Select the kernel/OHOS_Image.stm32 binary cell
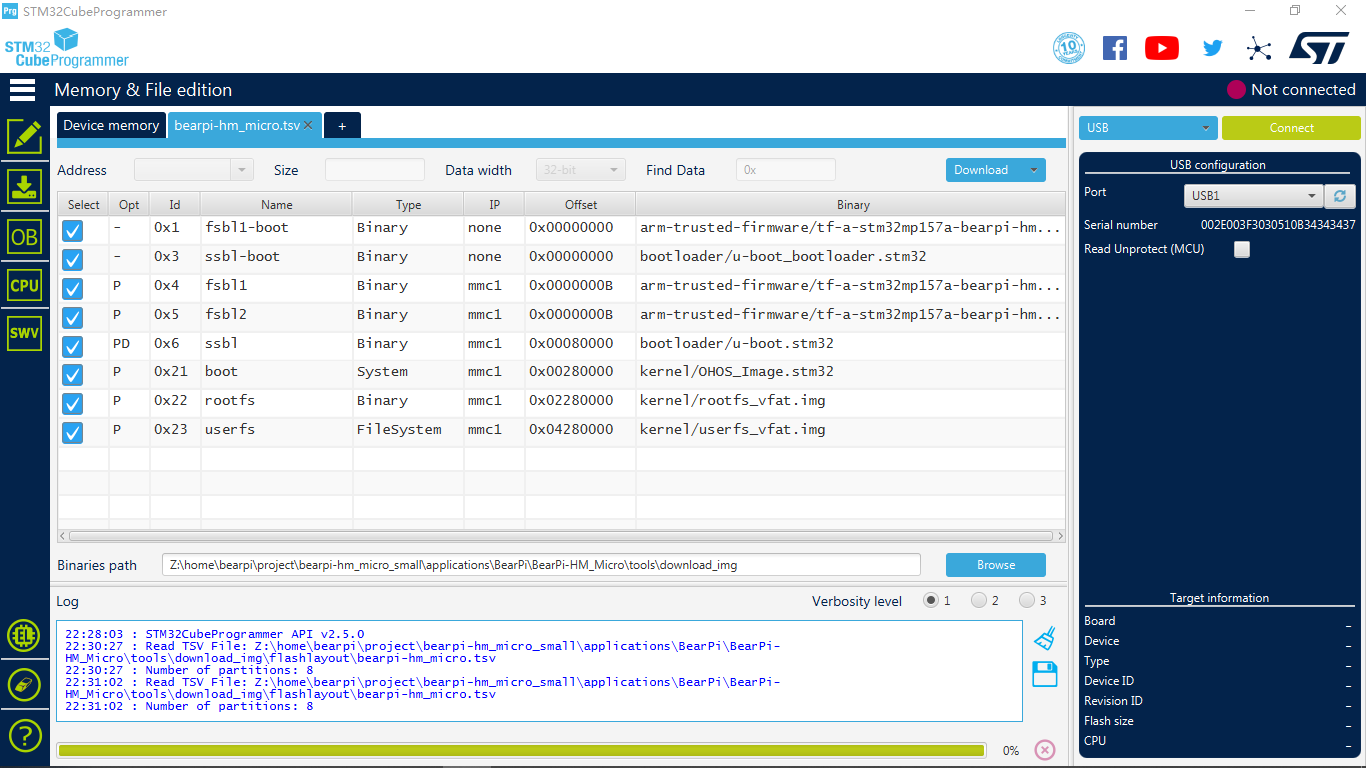This screenshot has height=768, width=1366. click(x=851, y=372)
